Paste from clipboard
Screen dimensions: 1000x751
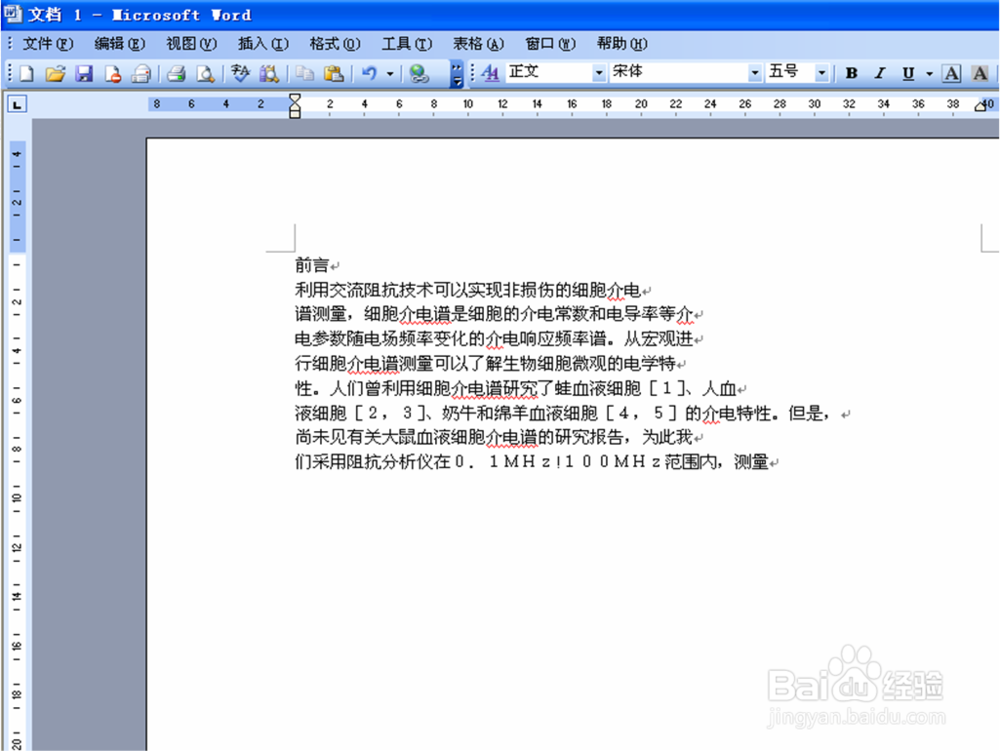click(x=333, y=72)
